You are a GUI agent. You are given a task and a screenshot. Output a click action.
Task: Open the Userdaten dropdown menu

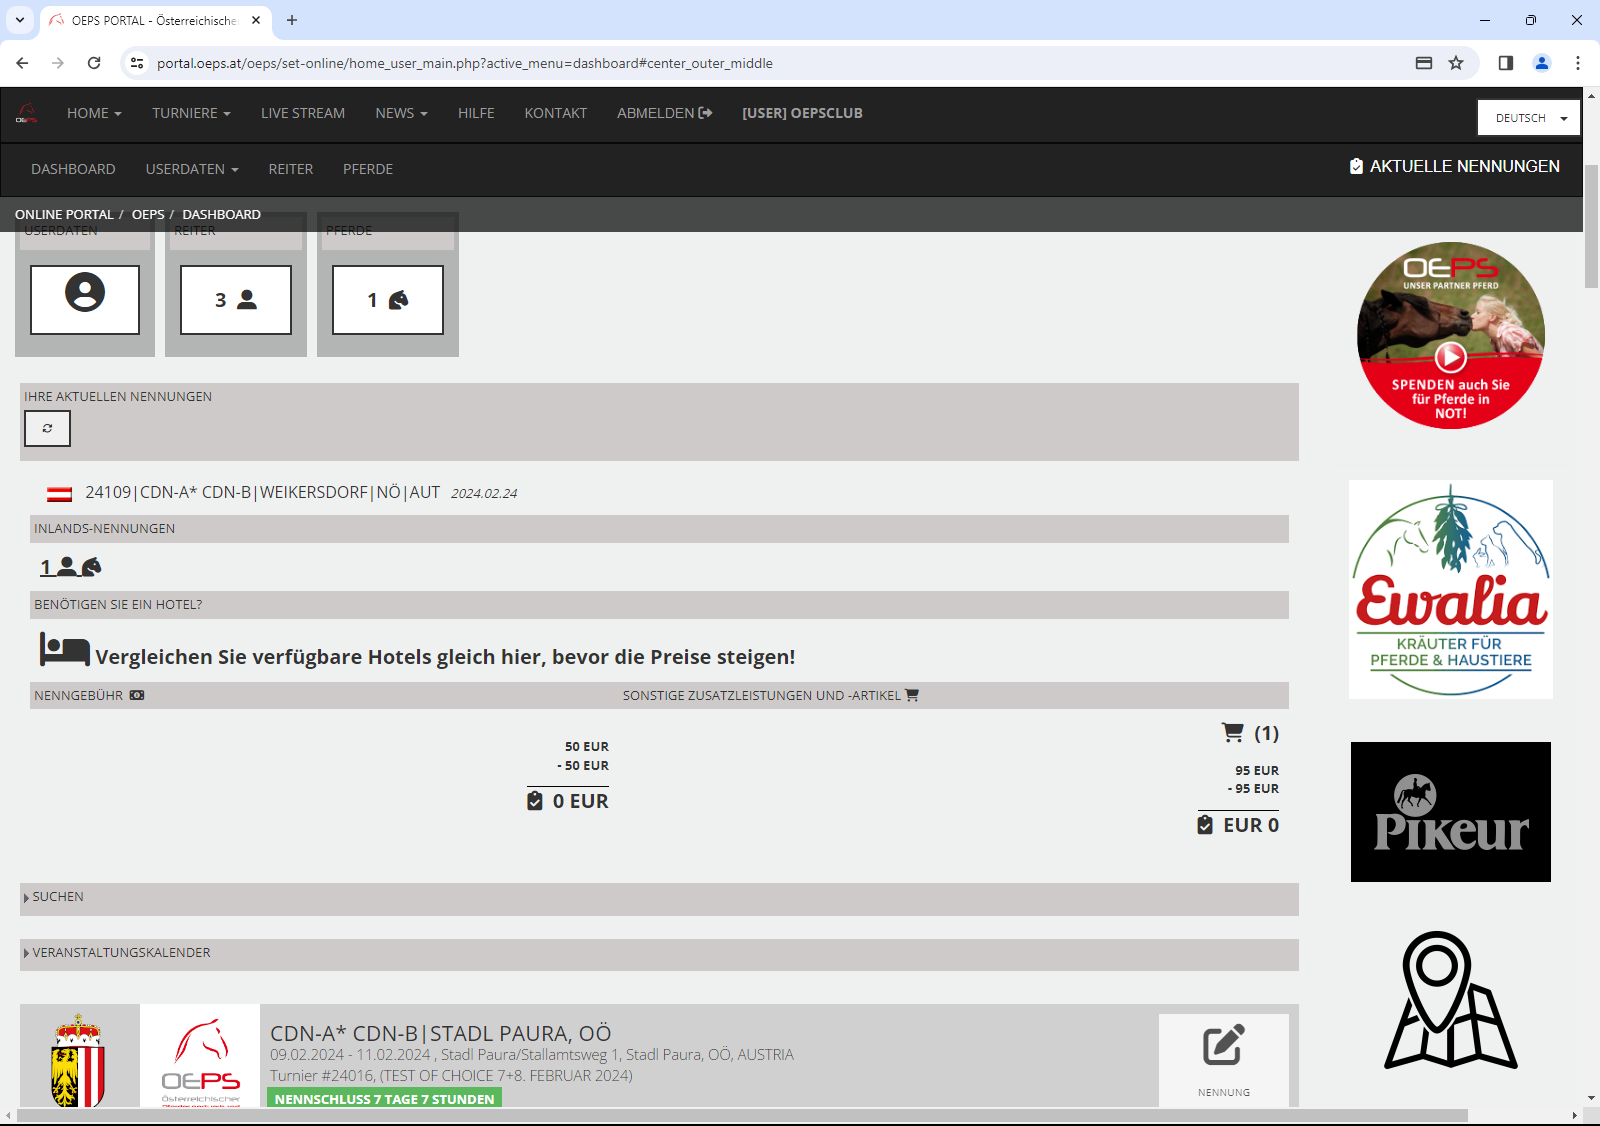click(x=192, y=169)
